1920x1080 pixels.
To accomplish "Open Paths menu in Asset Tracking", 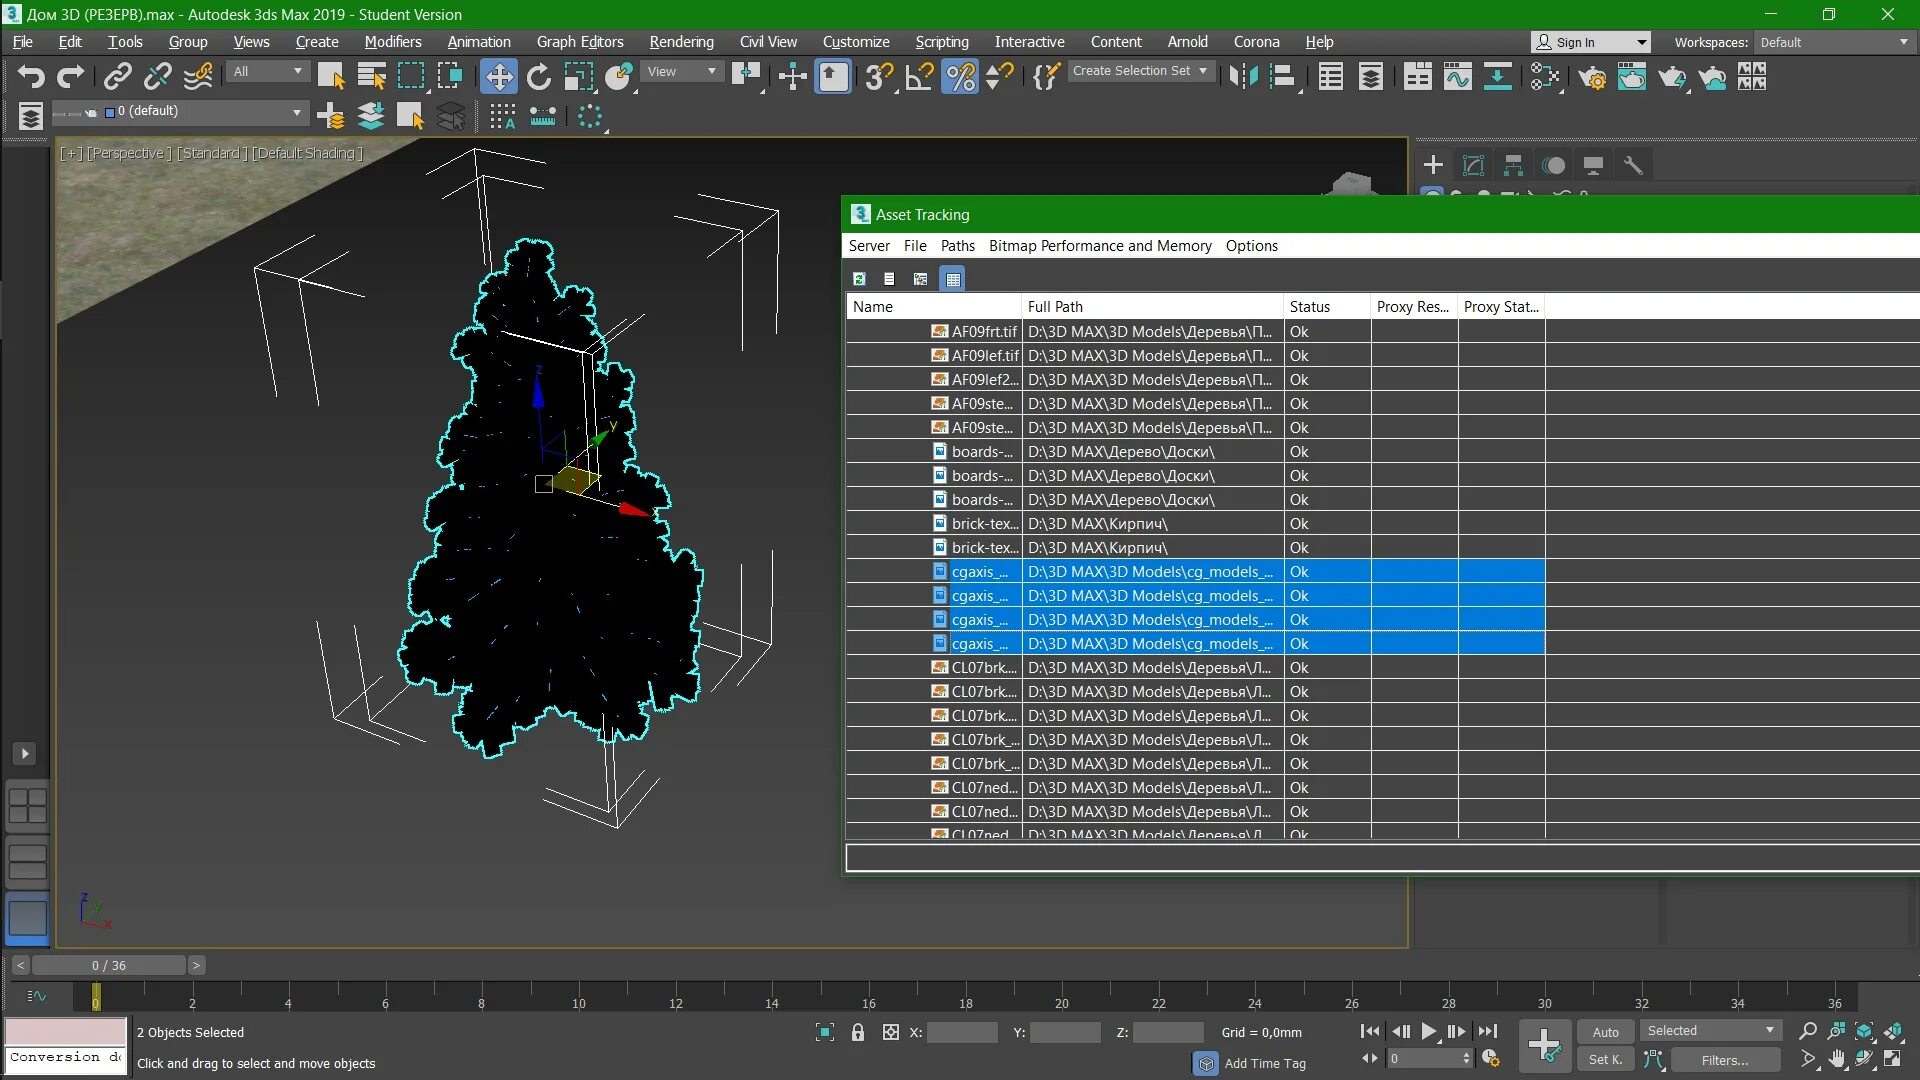I will (x=957, y=246).
